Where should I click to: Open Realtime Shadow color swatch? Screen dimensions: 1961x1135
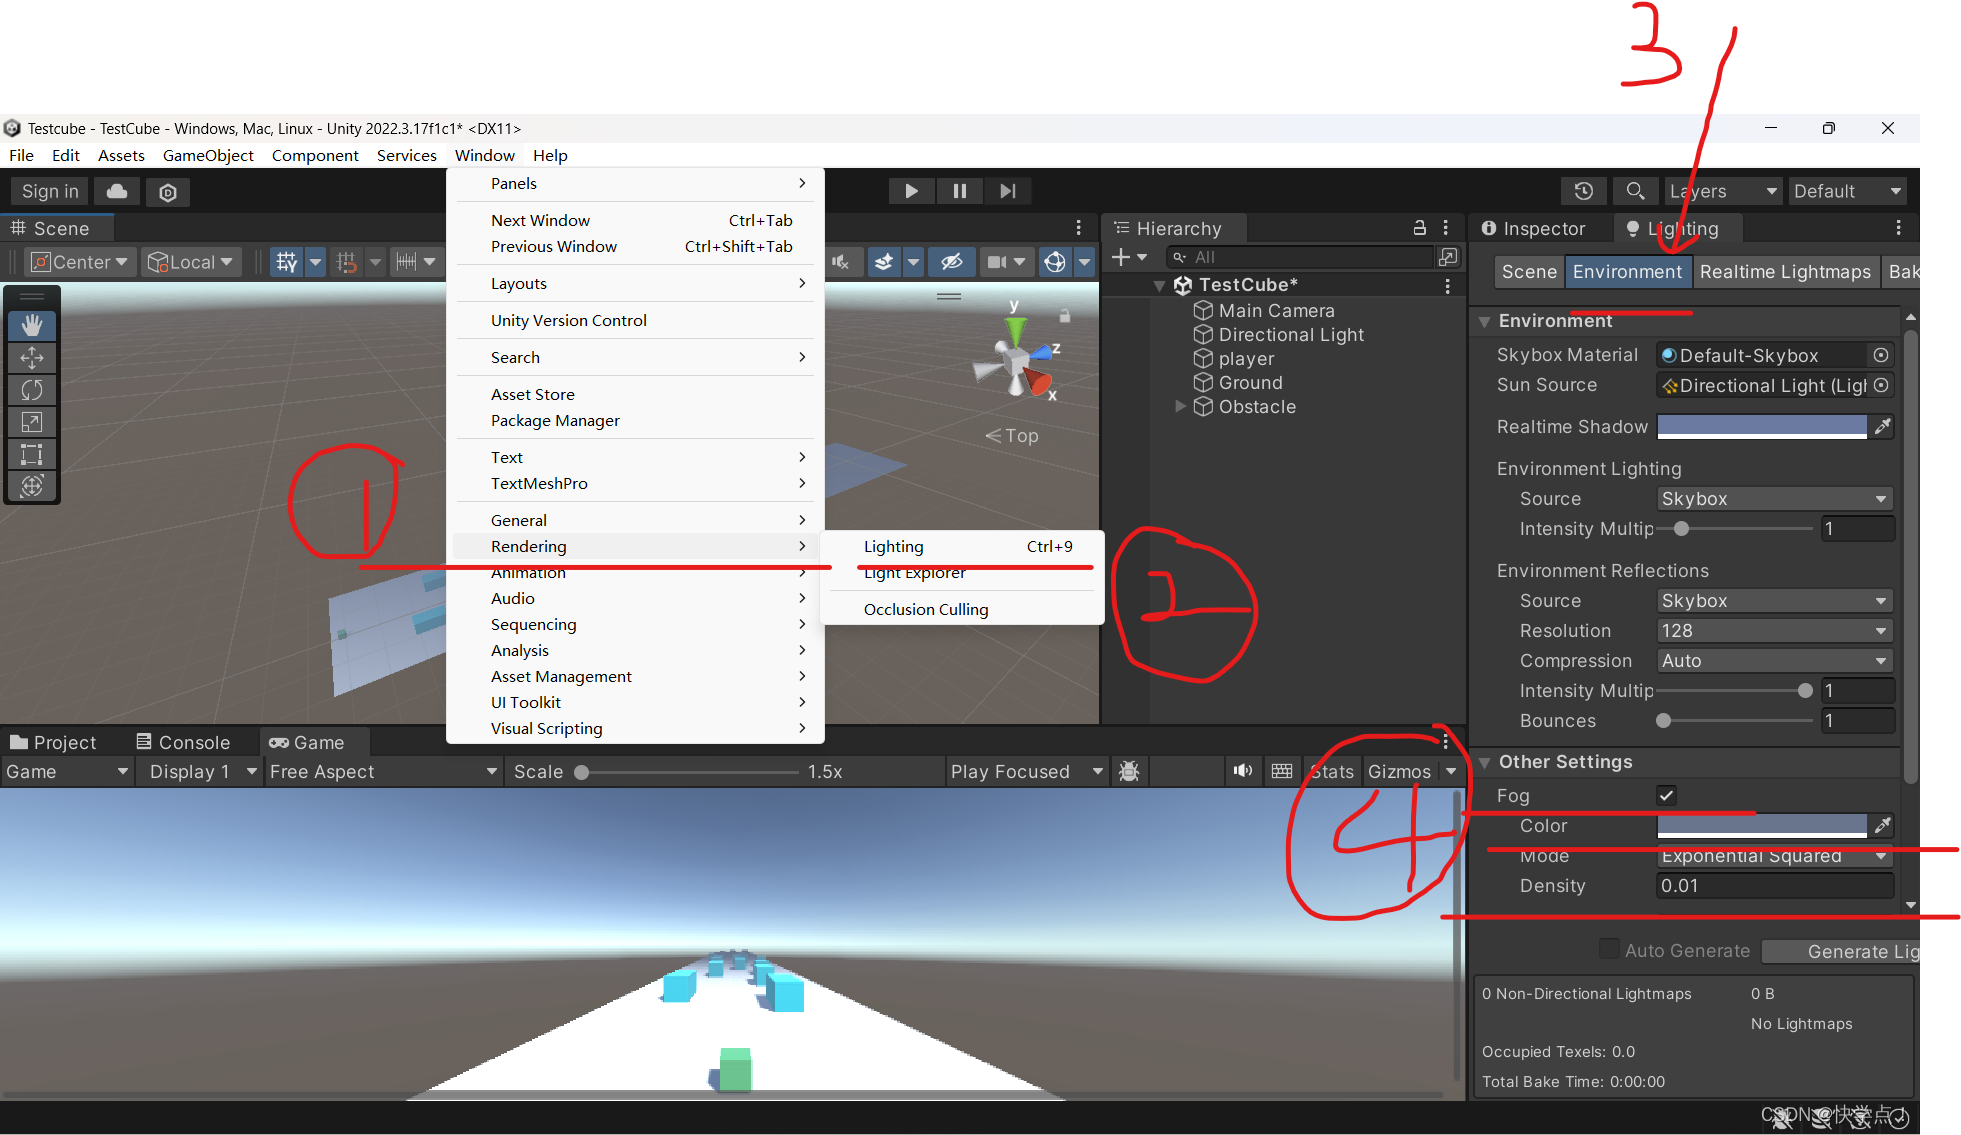coord(1761,427)
